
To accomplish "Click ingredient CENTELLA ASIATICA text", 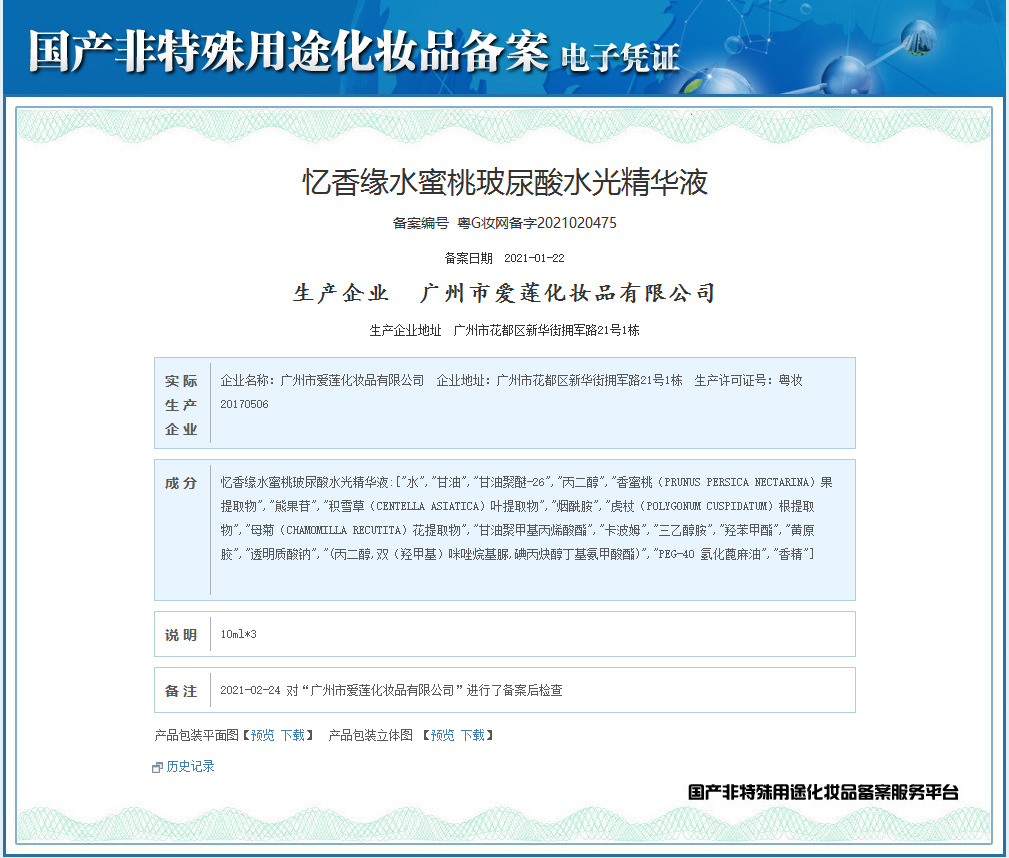I will point(427,507).
